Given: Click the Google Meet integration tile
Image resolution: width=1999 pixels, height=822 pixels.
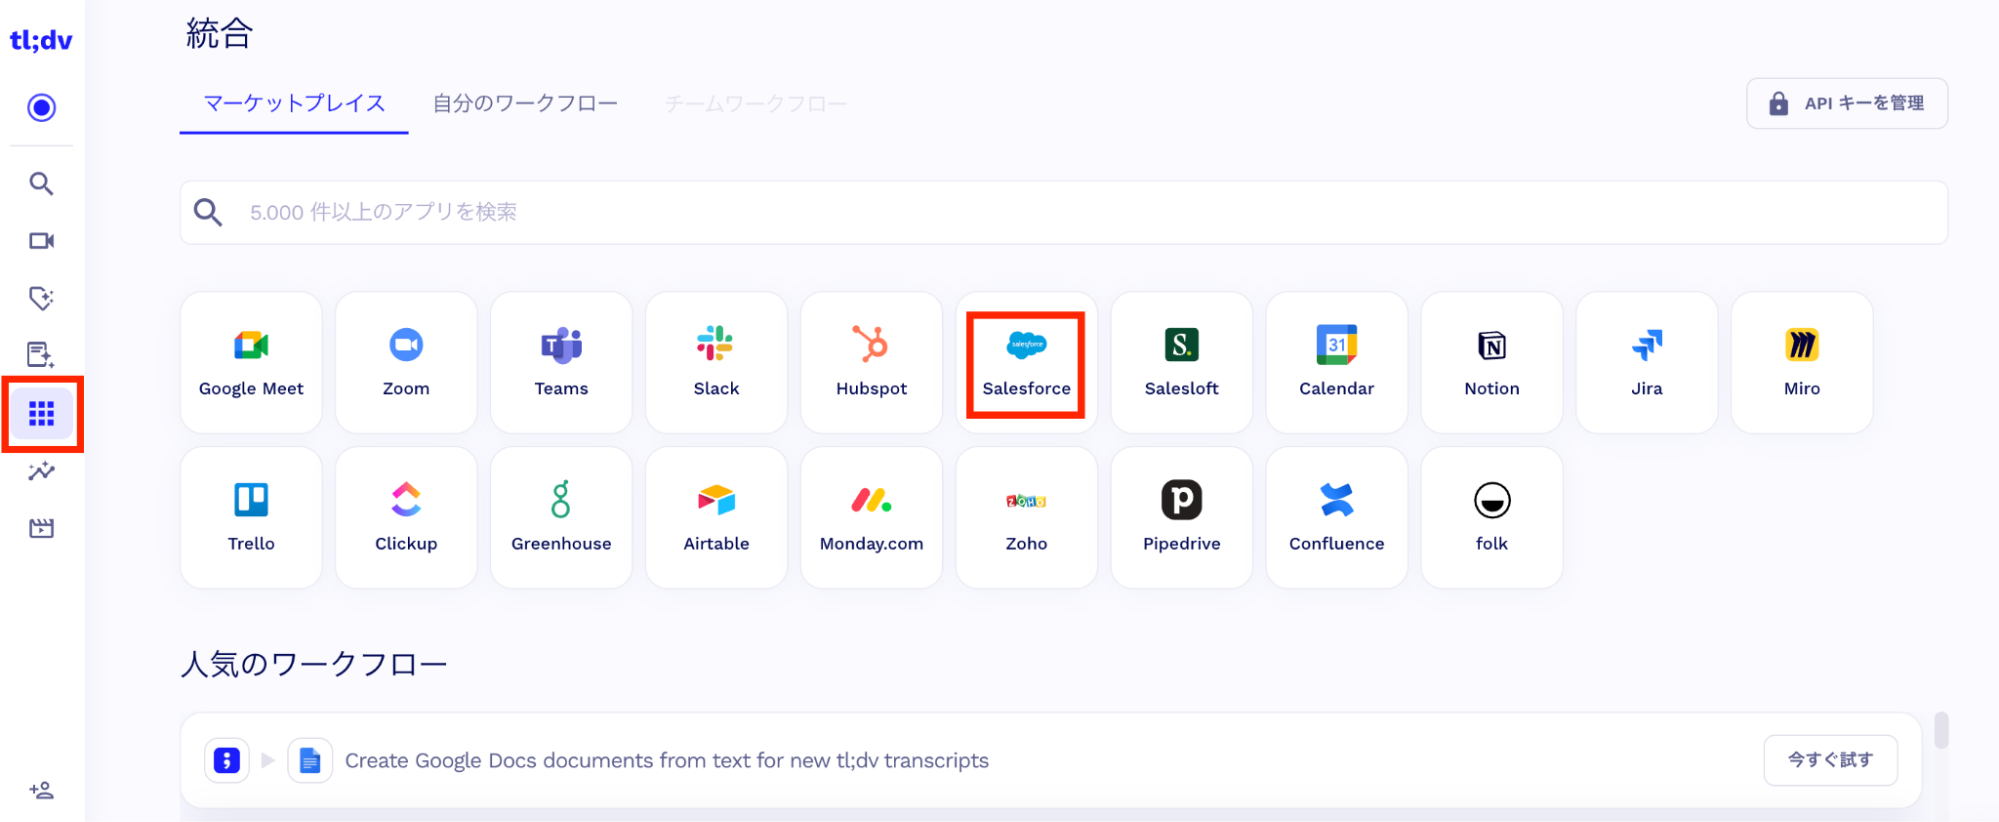Looking at the screenshot, I should click(x=251, y=363).
